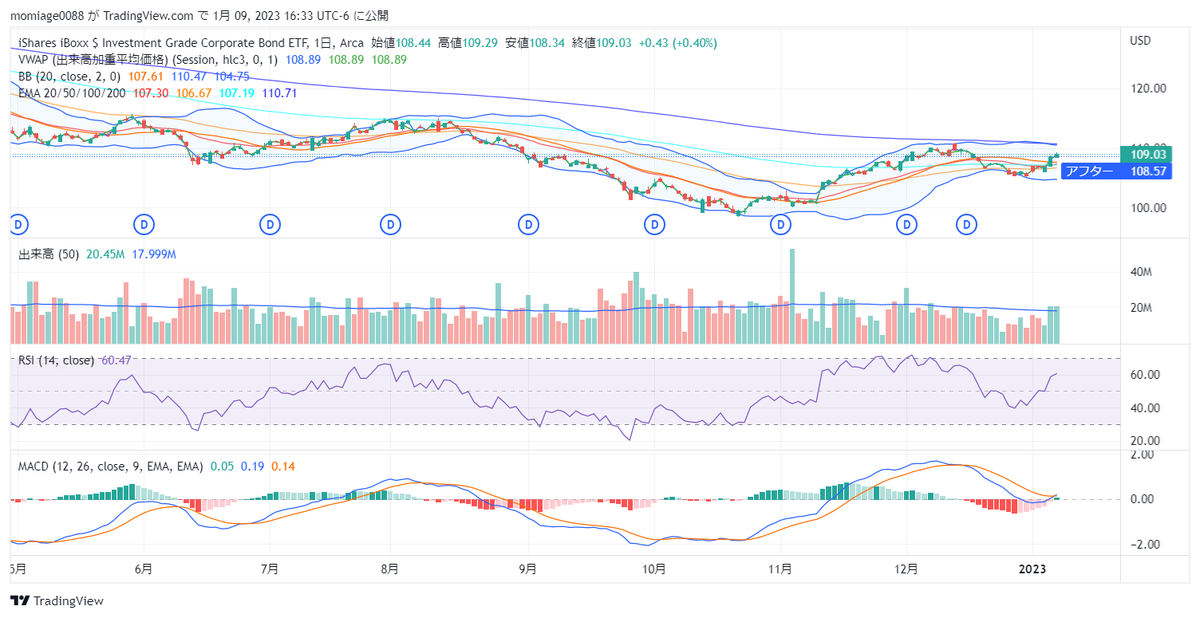Select the 出来高 (50) volume legend

50,255
